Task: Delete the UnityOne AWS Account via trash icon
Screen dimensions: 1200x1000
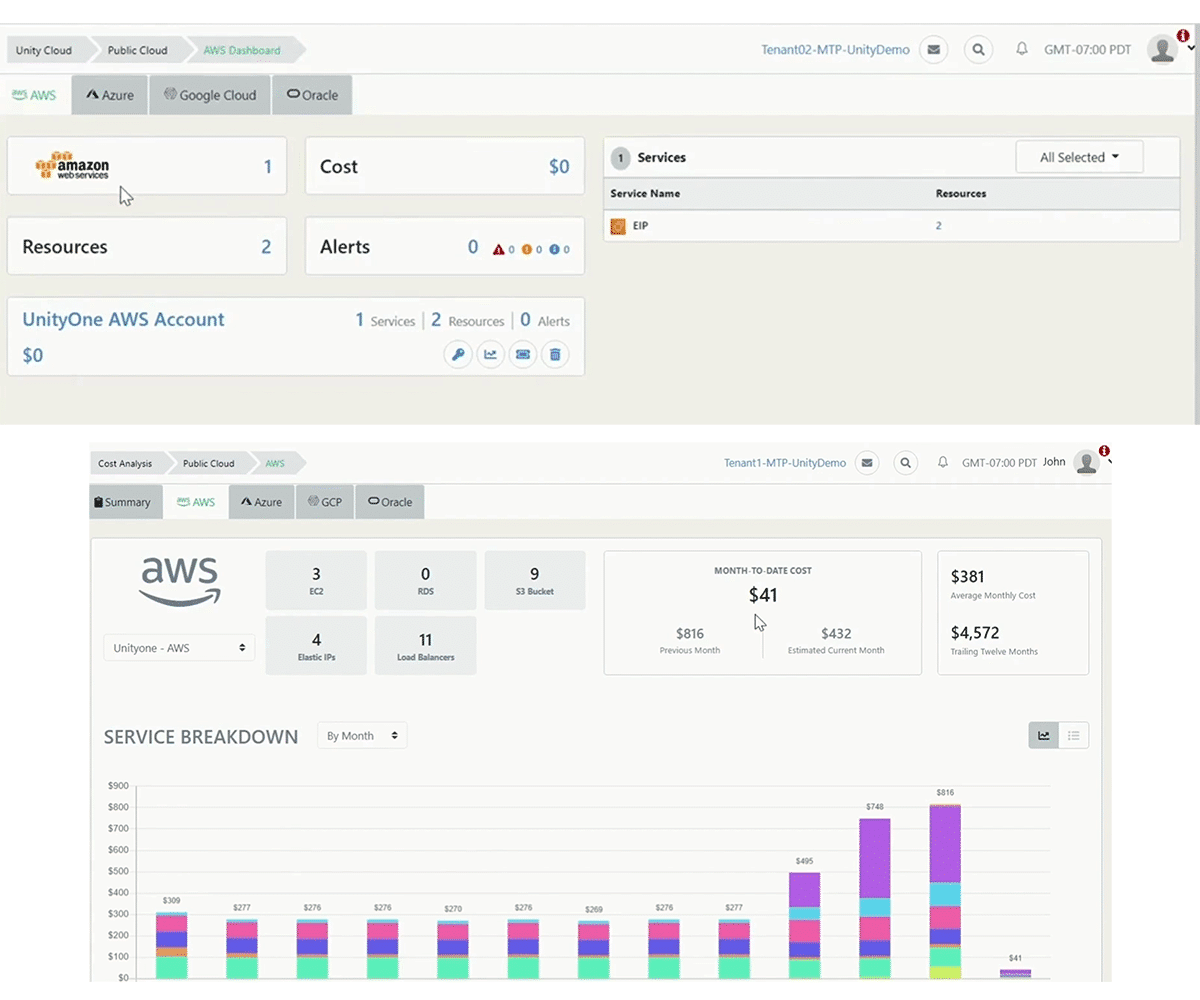Action: click(555, 354)
